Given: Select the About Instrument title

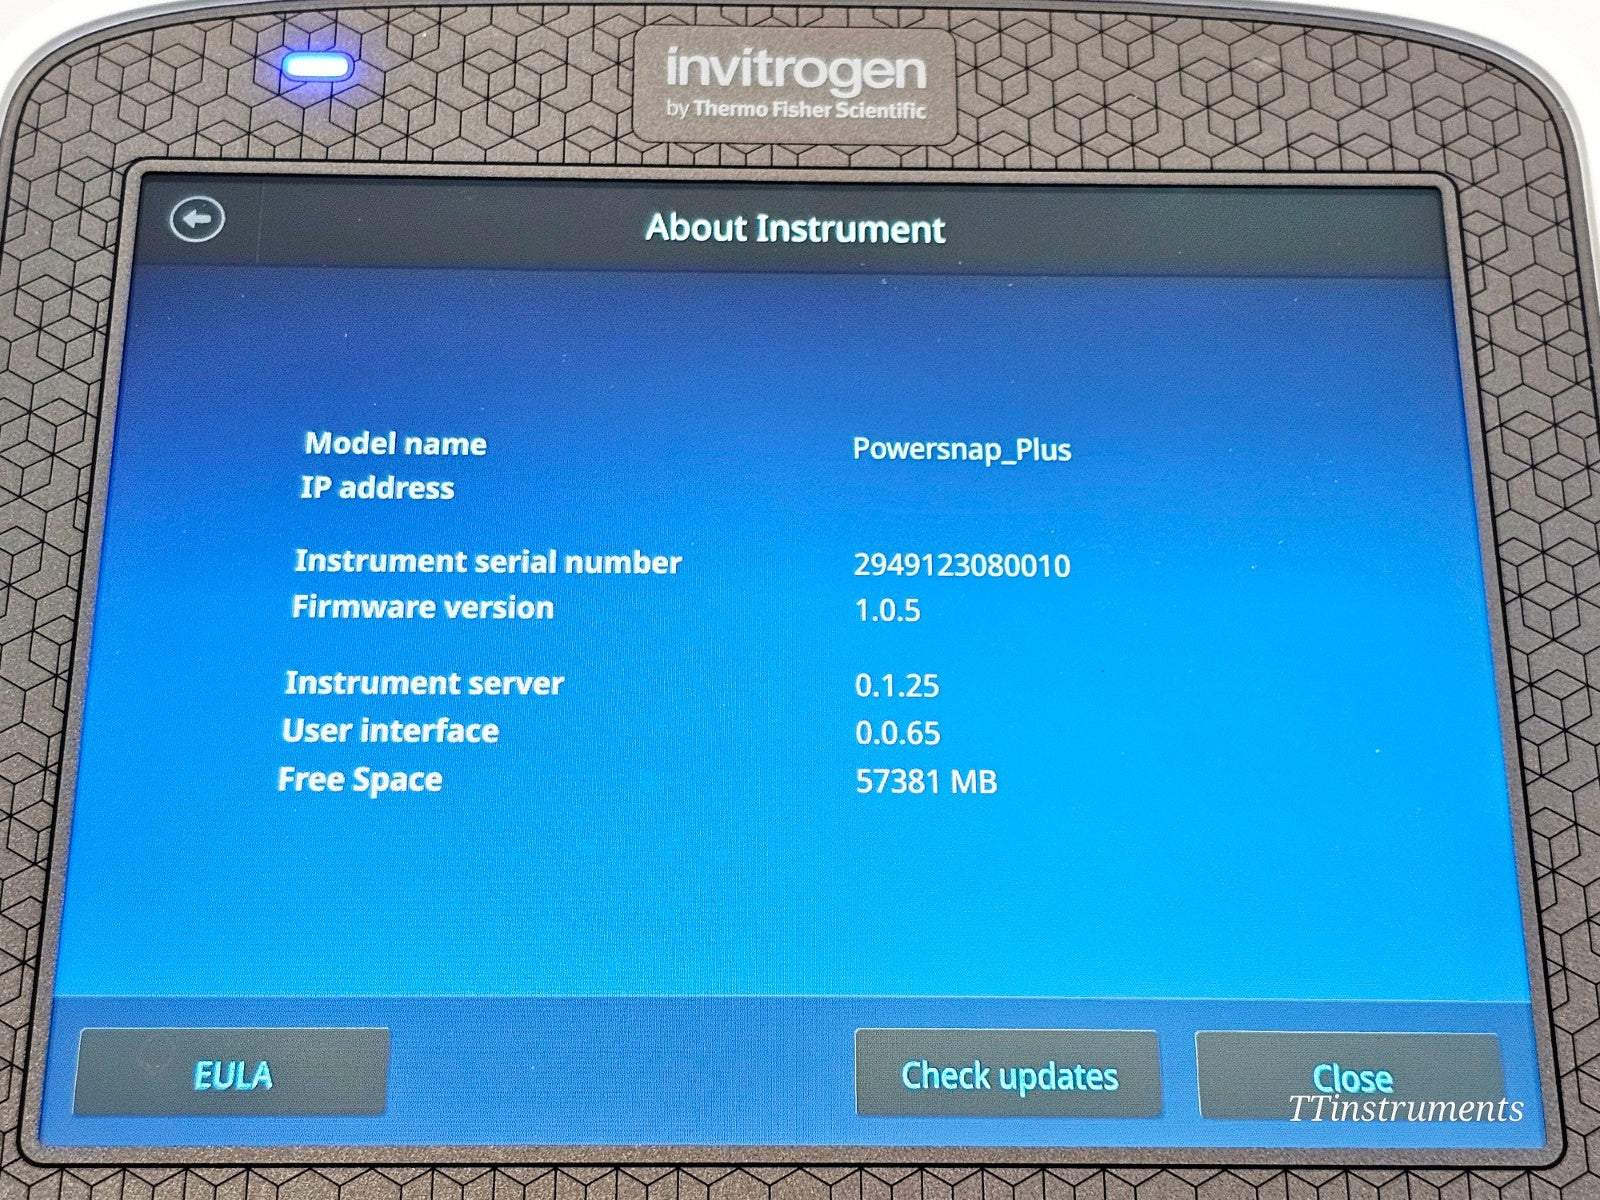Looking at the screenshot, I should (x=795, y=228).
